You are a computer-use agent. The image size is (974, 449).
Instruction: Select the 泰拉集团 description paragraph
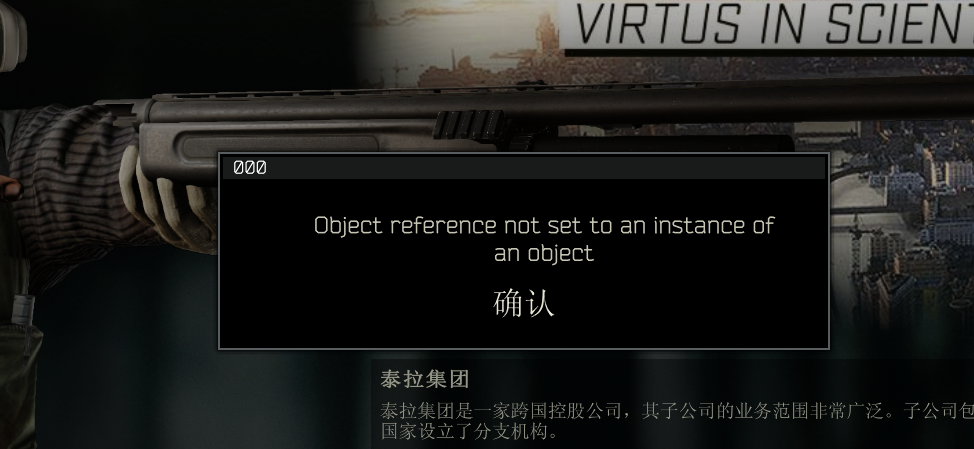676,420
